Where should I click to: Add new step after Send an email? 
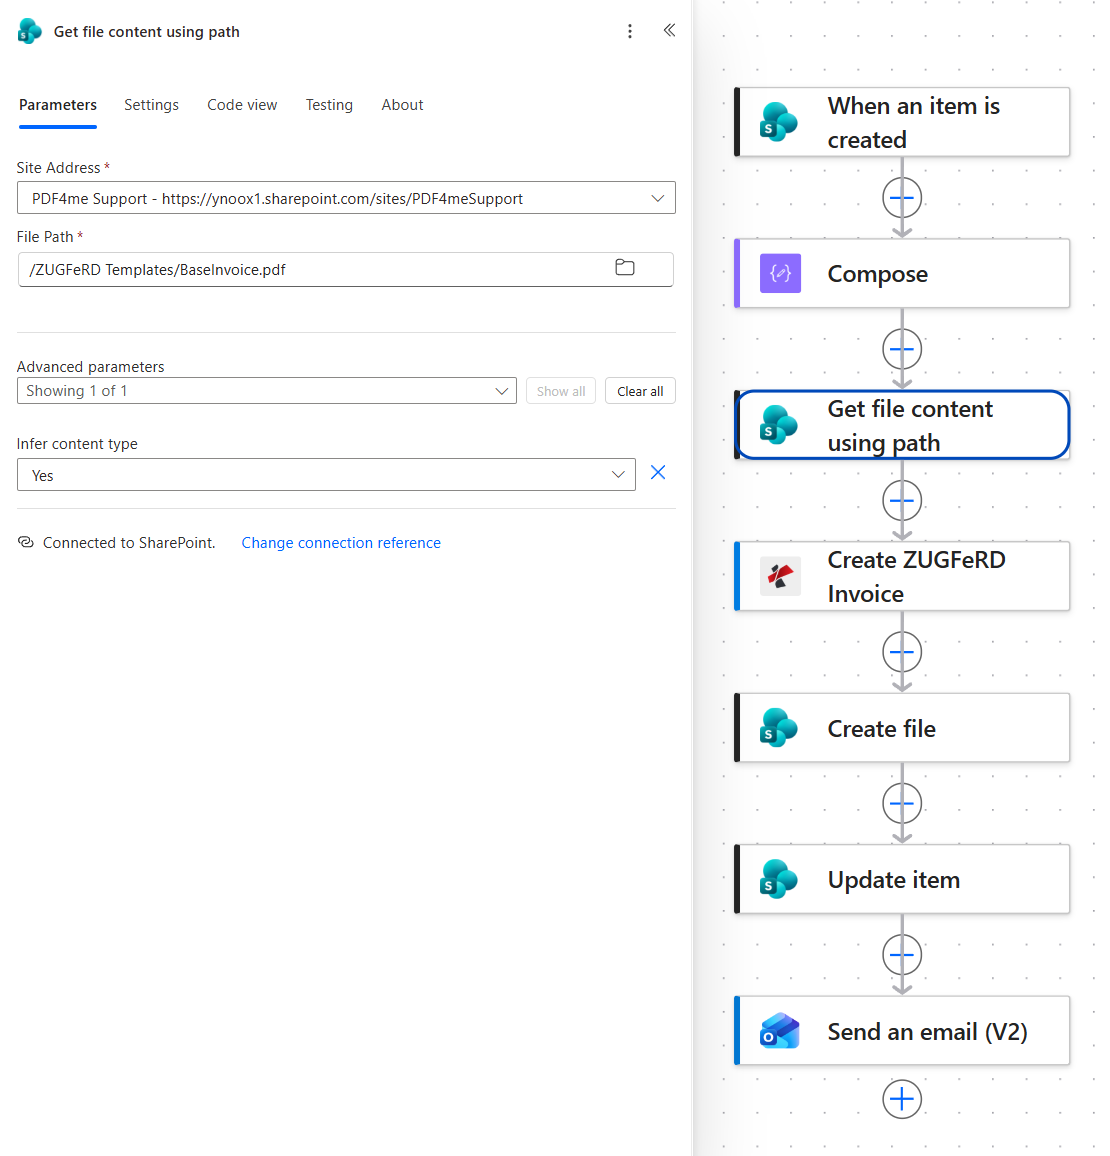(901, 1099)
